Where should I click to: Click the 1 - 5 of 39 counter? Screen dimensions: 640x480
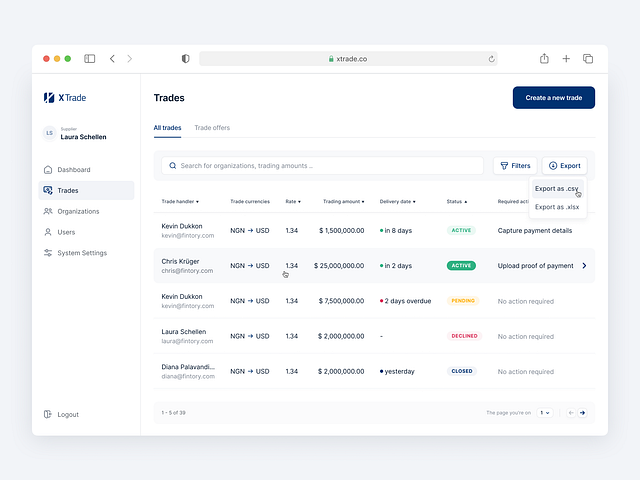click(x=173, y=413)
